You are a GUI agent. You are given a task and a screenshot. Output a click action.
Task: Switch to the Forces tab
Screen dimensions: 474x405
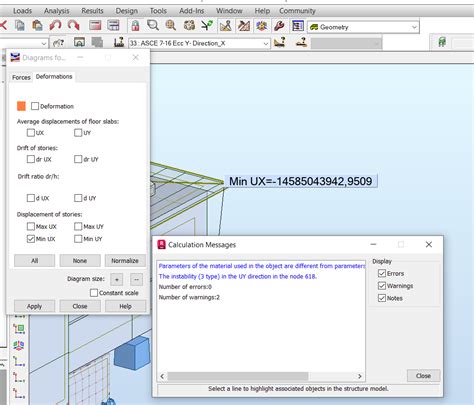pos(21,77)
